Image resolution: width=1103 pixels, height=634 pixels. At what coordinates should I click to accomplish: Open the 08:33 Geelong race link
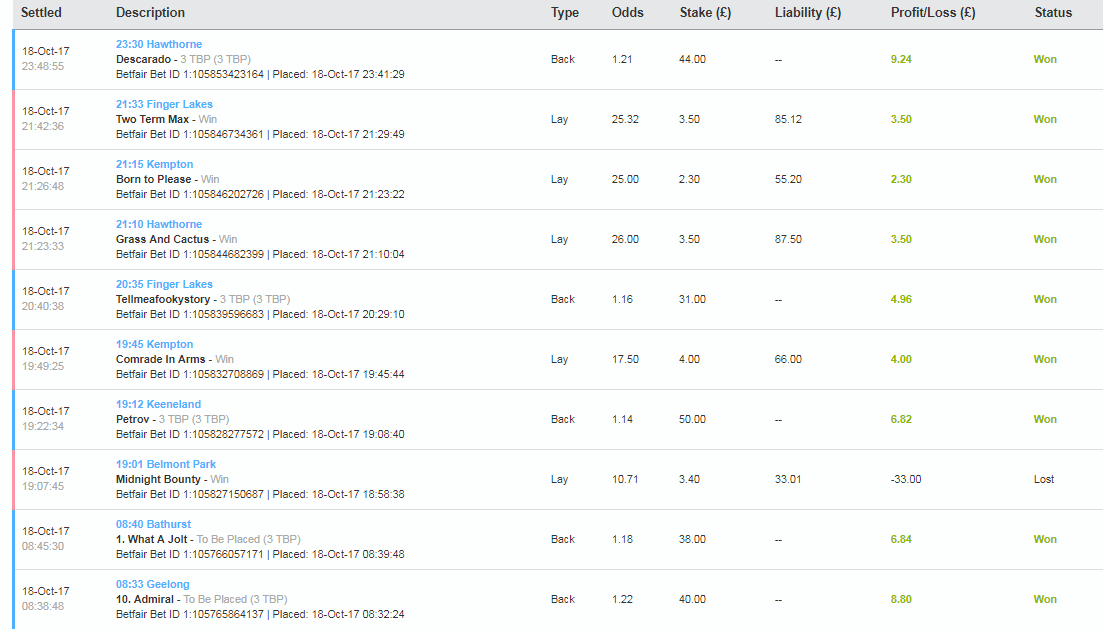pos(153,584)
